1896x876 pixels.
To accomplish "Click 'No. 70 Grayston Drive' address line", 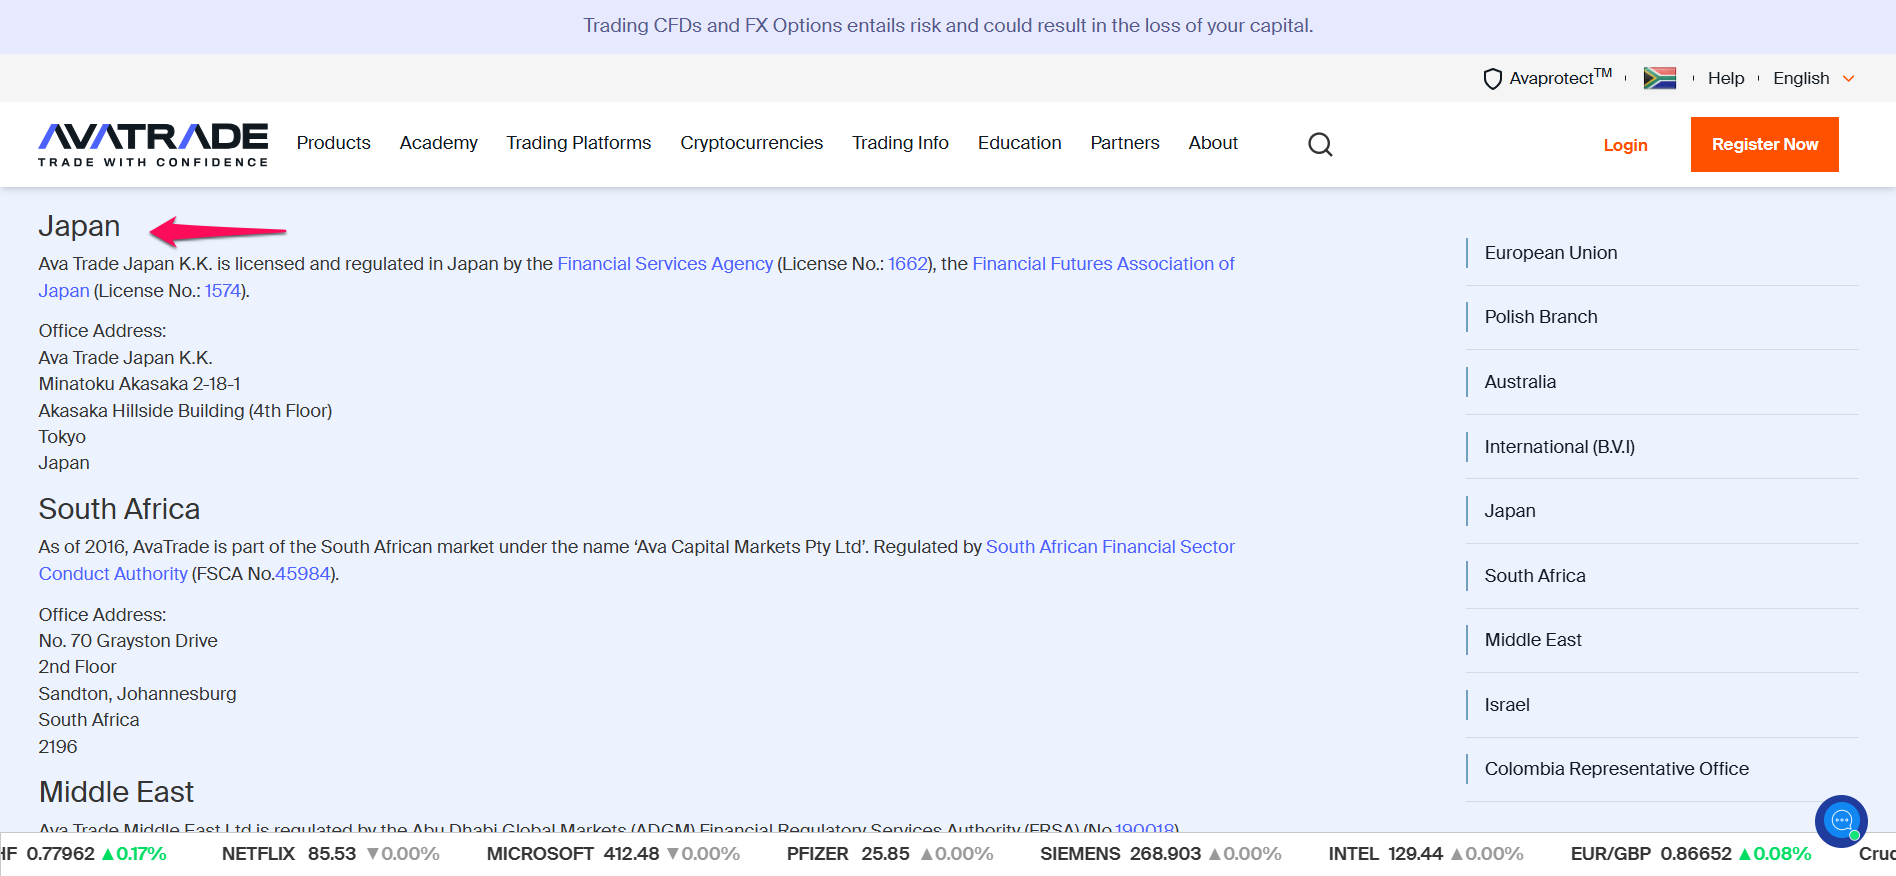I will coord(128,641).
